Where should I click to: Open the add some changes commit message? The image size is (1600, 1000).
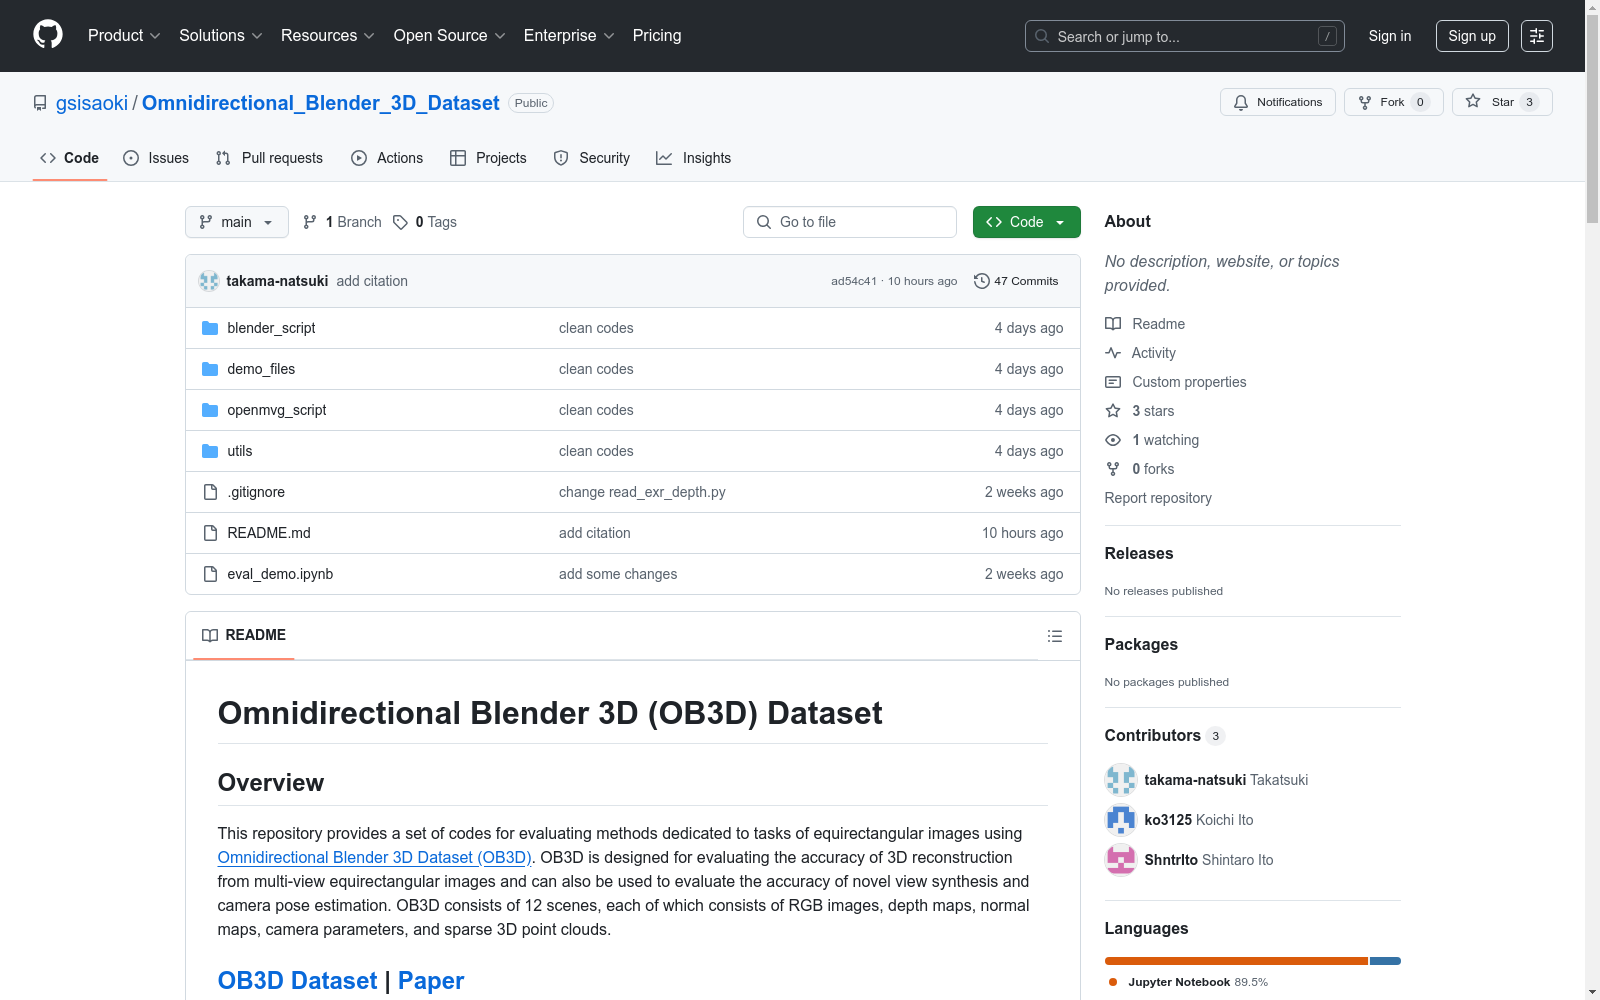point(618,574)
